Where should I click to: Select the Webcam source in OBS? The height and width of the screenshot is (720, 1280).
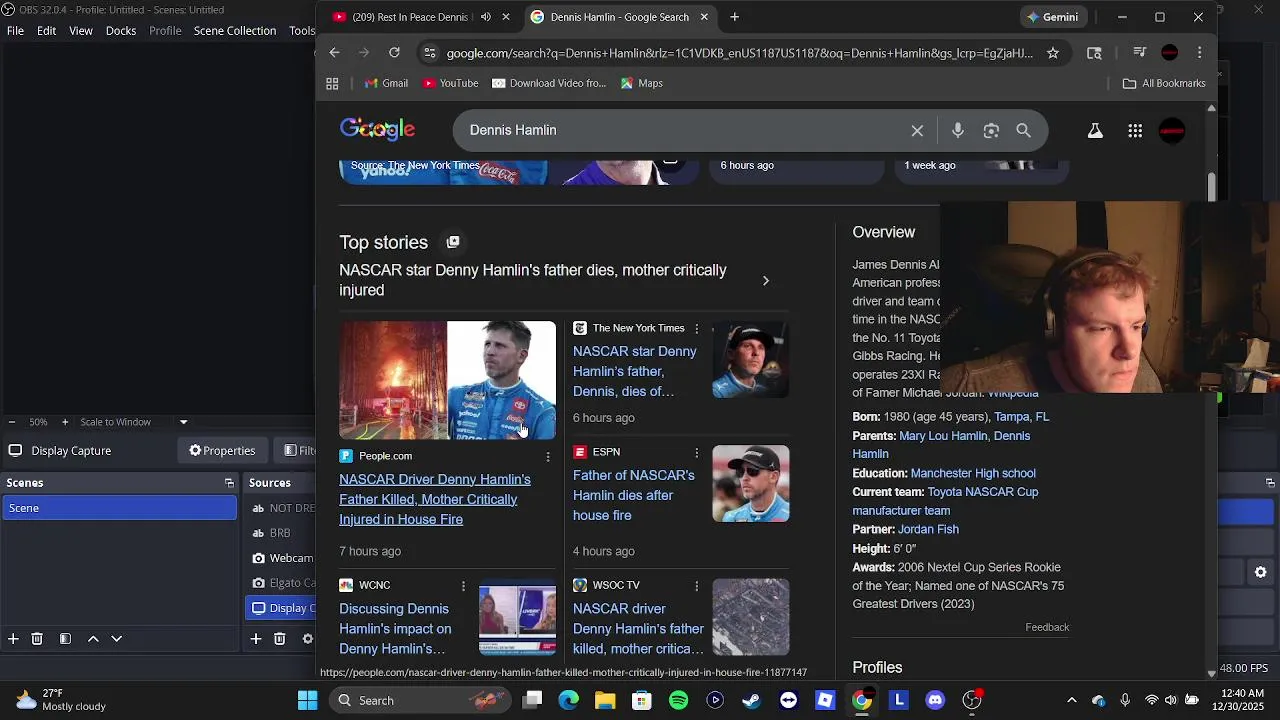tap(281, 558)
